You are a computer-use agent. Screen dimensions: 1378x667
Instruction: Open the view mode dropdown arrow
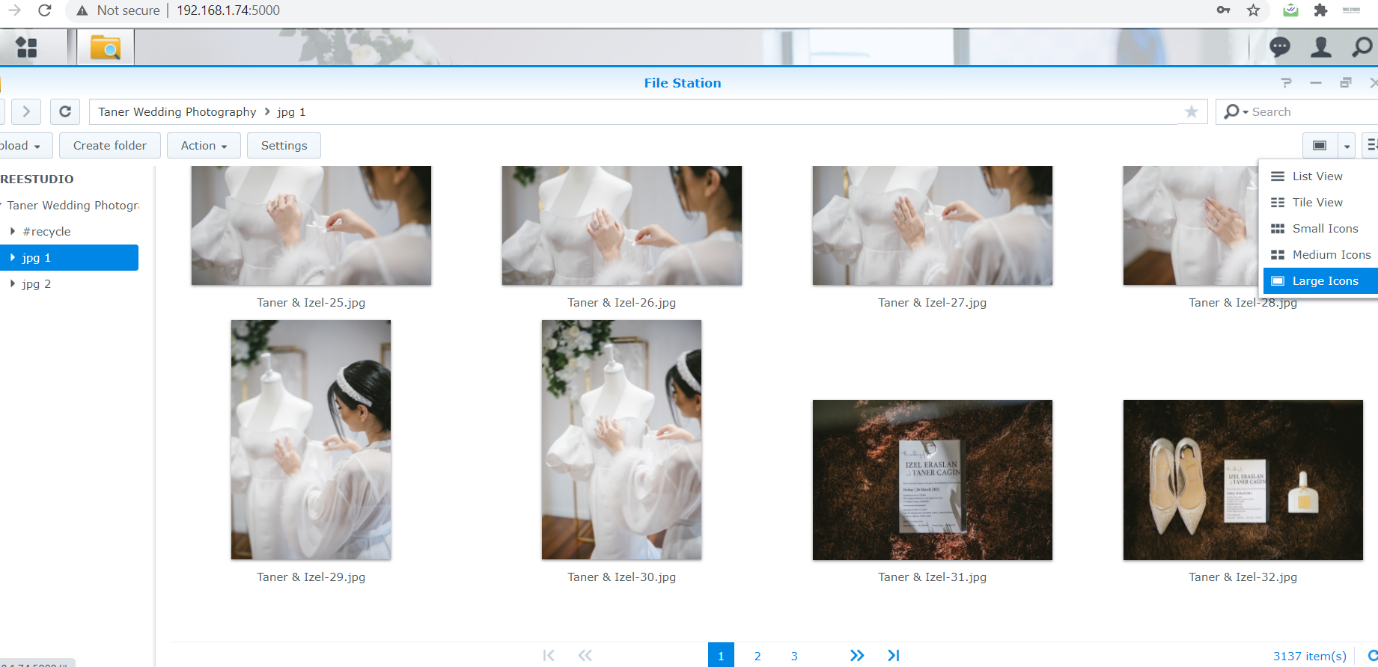(x=1347, y=146)
